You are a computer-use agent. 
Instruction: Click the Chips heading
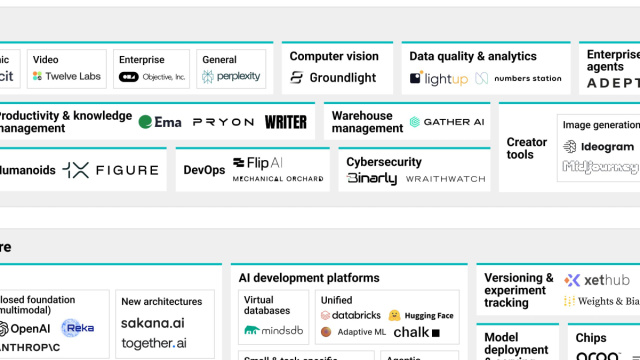591,338
